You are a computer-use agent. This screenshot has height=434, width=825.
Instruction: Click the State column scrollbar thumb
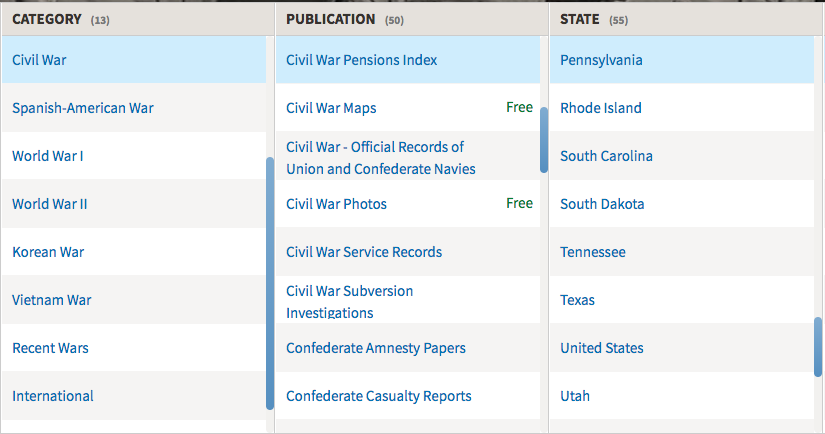[x=818, y=347]
